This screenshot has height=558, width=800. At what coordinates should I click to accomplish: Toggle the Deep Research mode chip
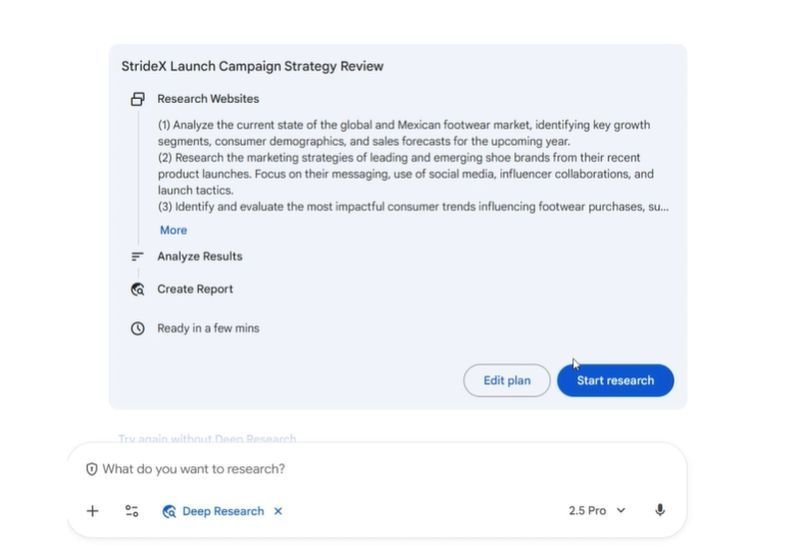(212, 511)
